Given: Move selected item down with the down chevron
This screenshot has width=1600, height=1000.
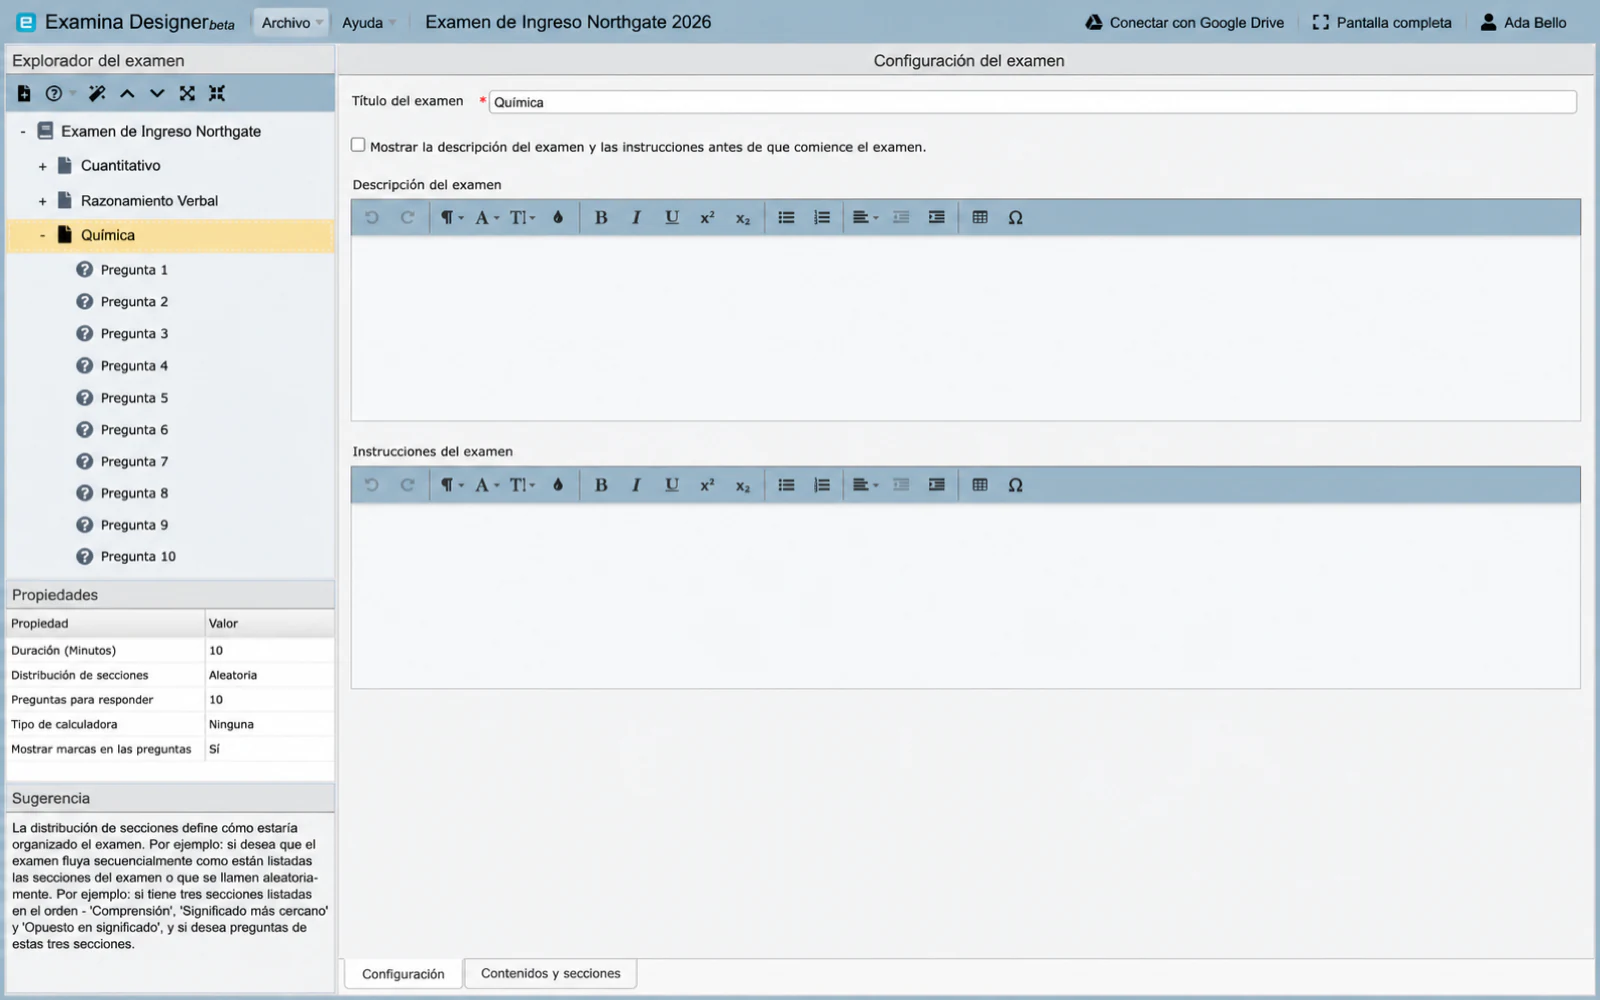Looking at the screenshot, I should (157, 93).
